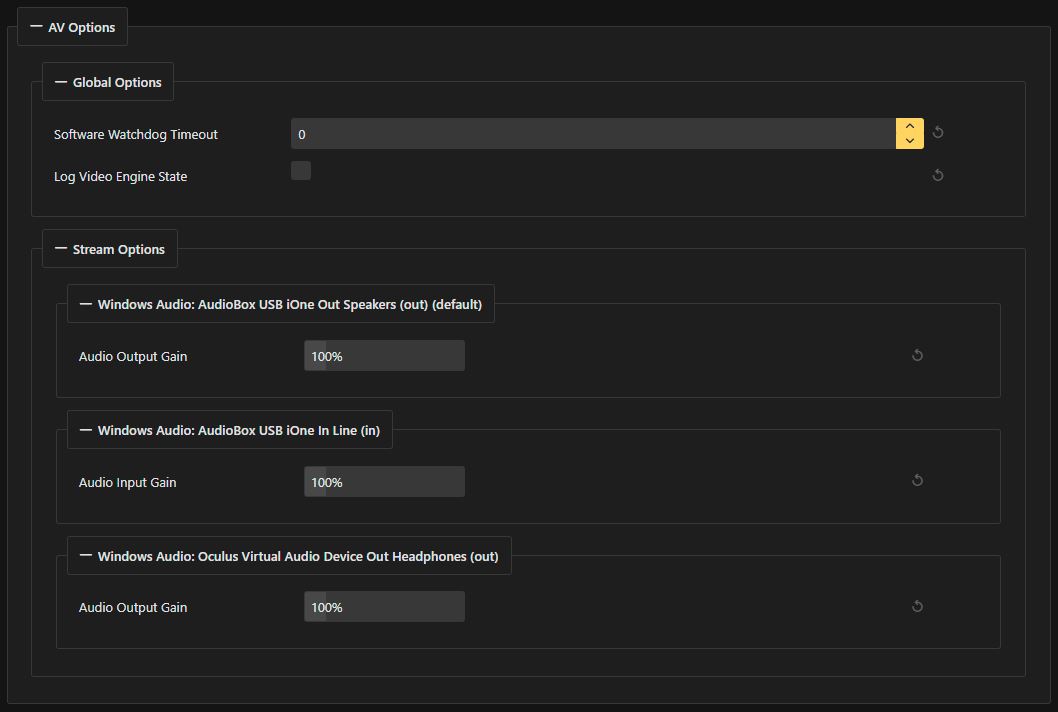Reset Oculus Headphones Audio Output Gain
This screenshot has height=712, width=1058.
[x=917, y=607]
